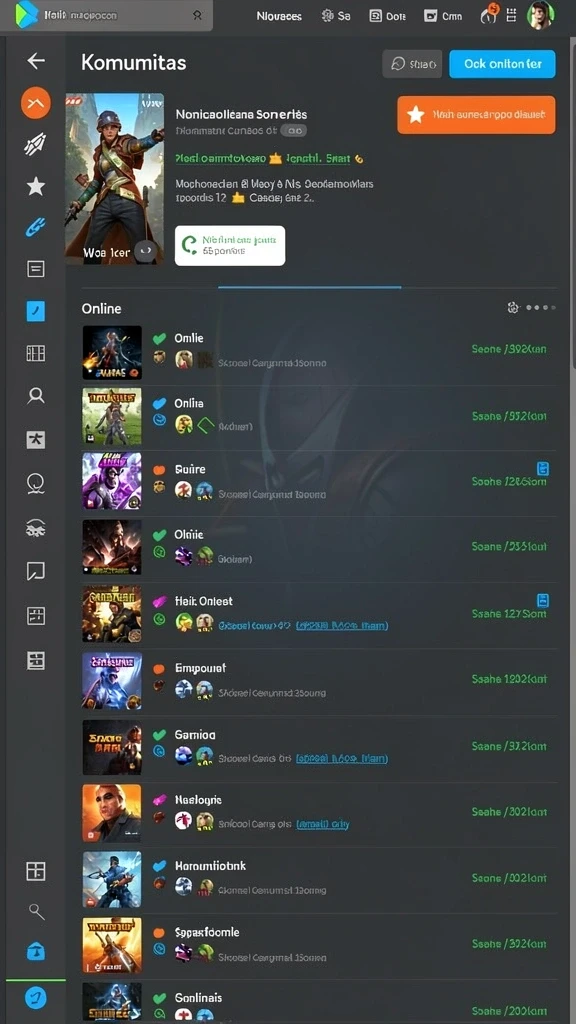This screenshot has width=576, height=1024.
Task: Open the Empouret row game thumbnail
Action: point(112,680)
